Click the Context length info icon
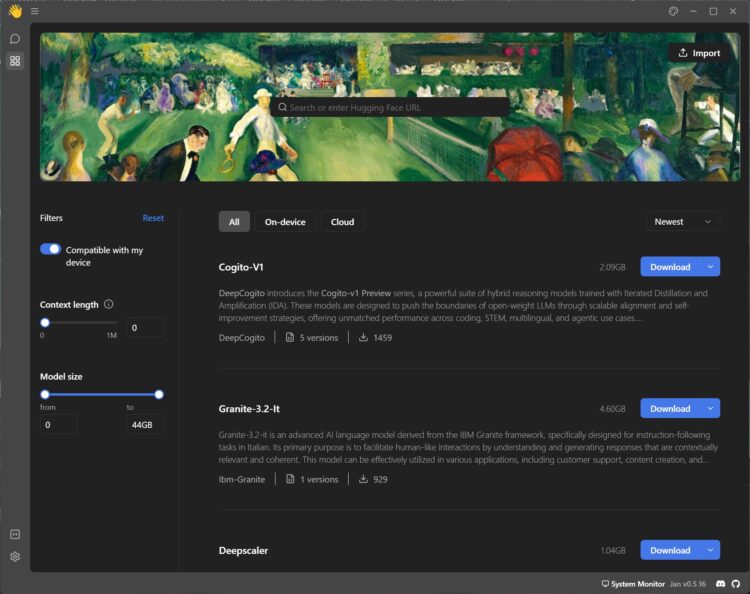The width and height of the screenshot is (750, 594). tap(108, 304)
